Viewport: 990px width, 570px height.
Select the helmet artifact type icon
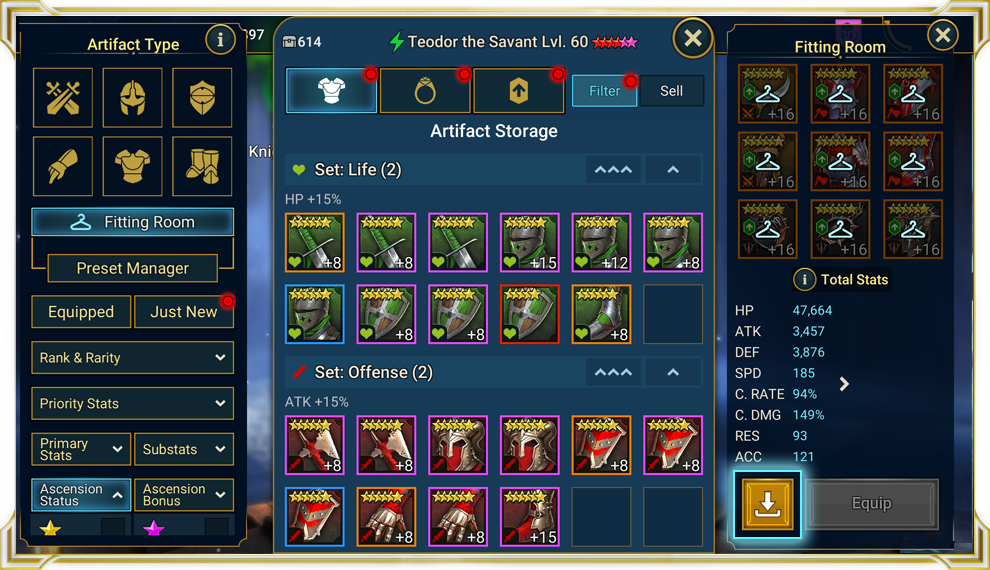tap(133, 98)
